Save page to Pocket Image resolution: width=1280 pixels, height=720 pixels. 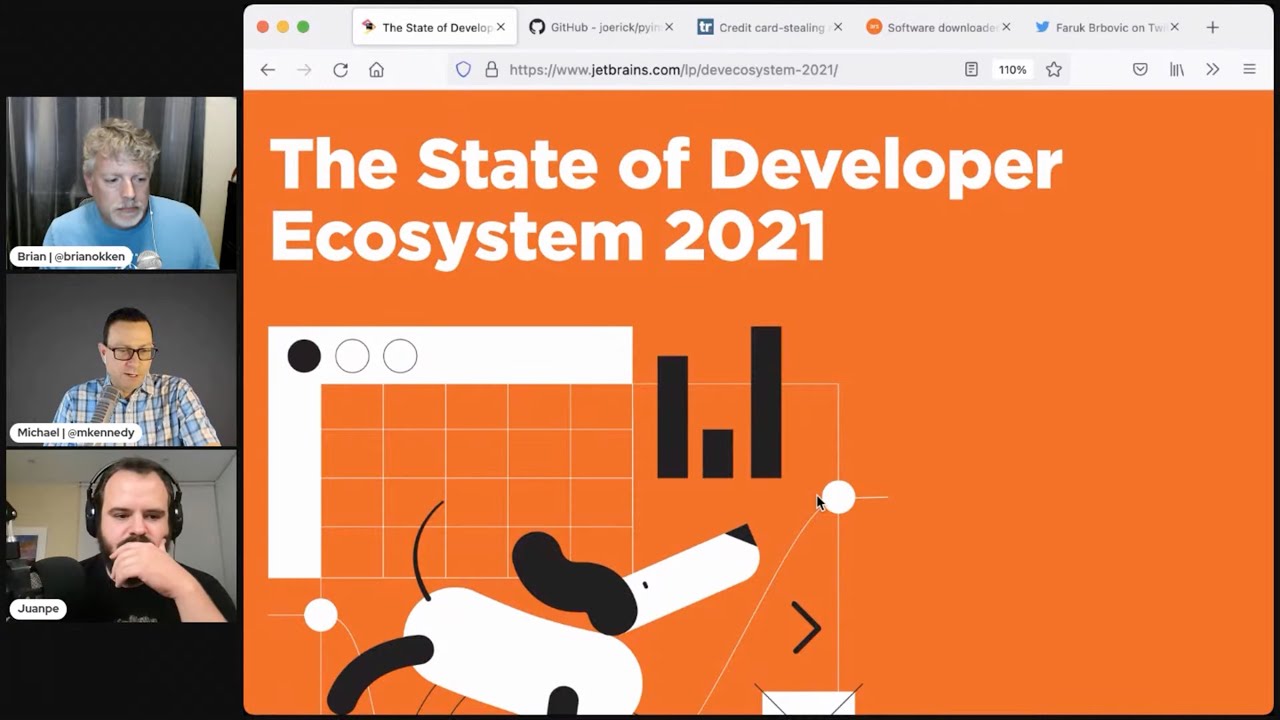(1140, 70)
